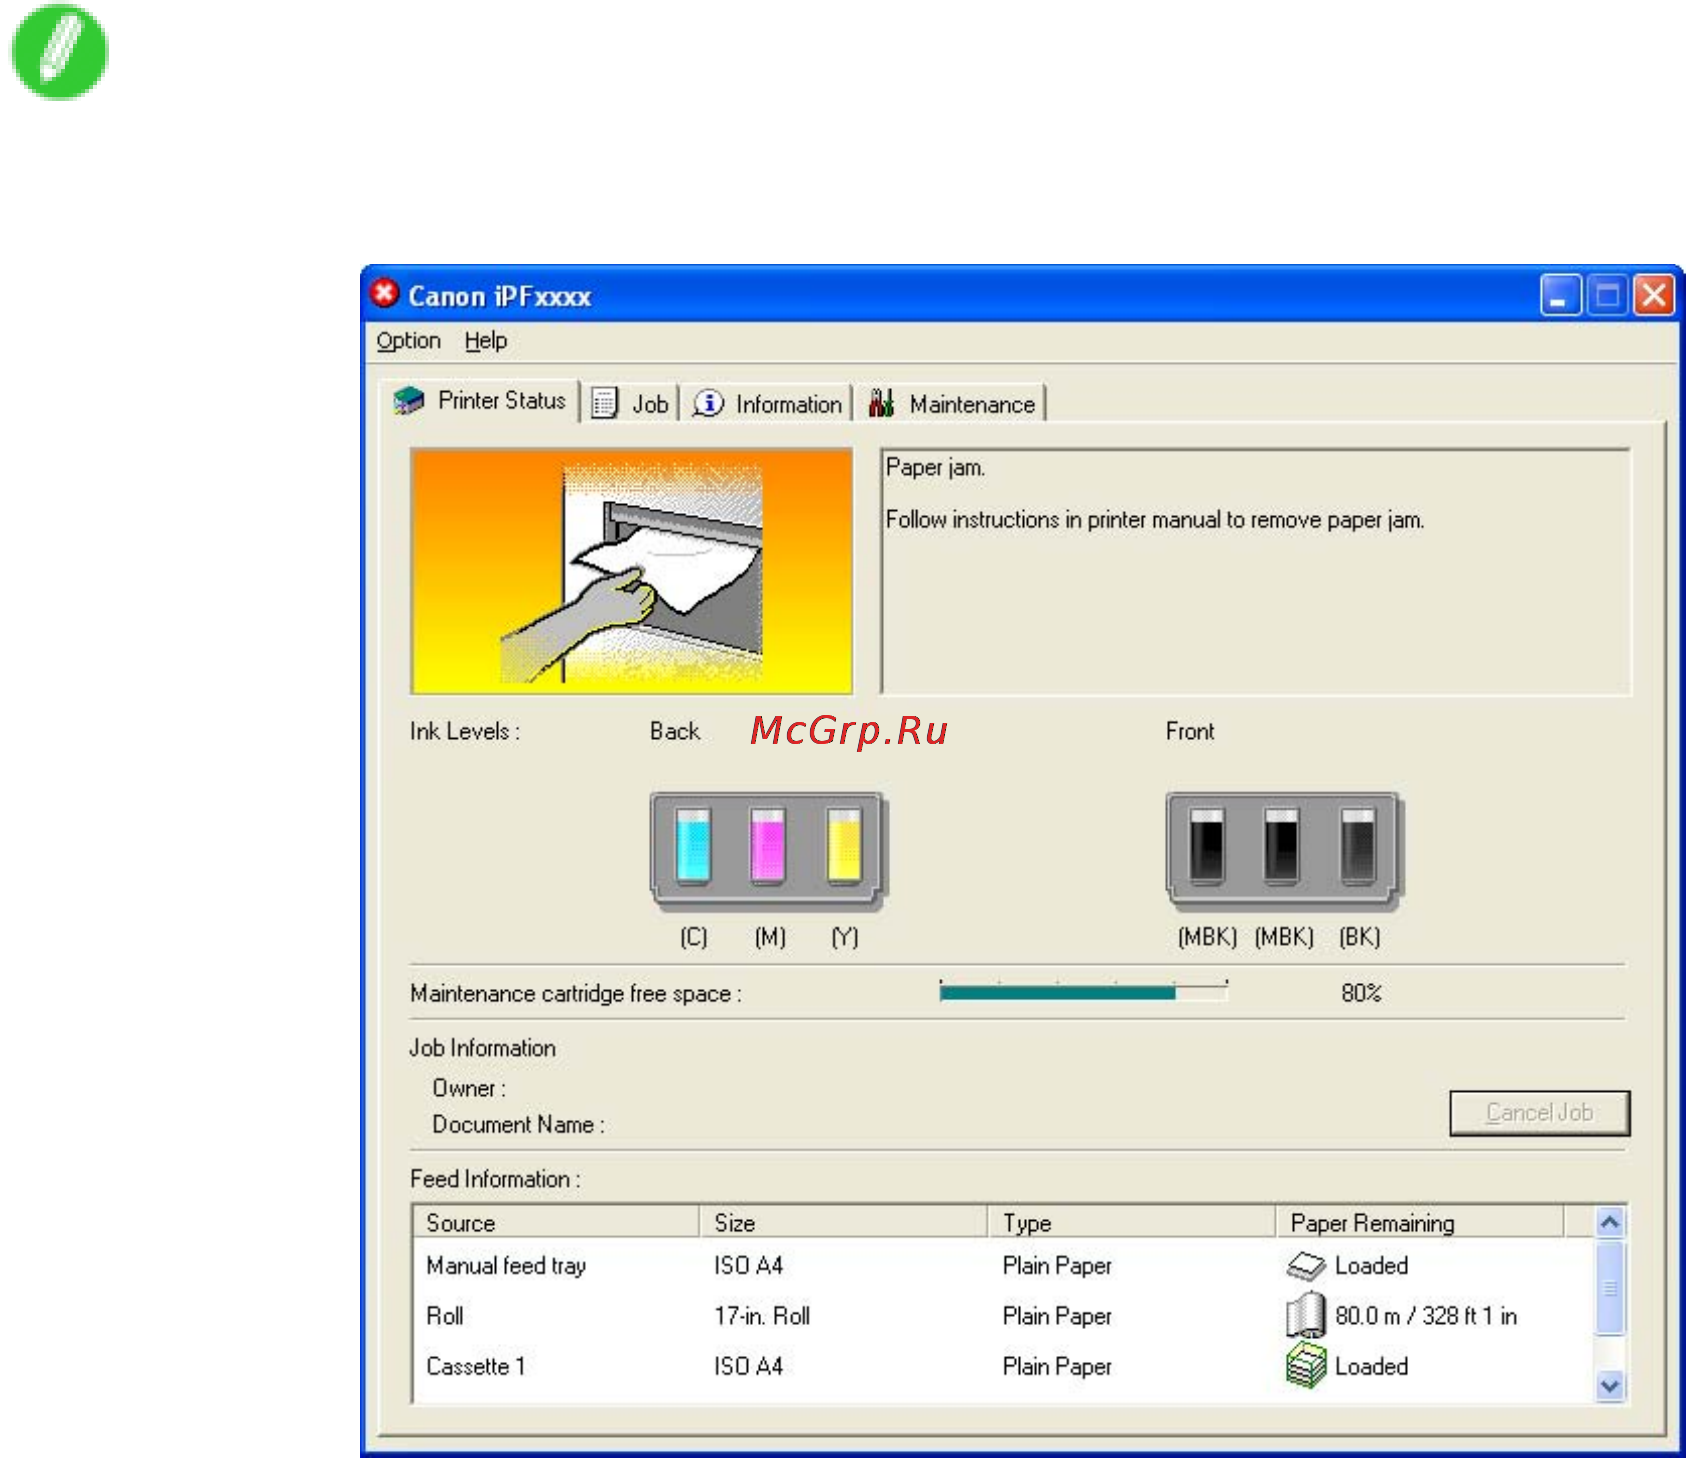Click 'ISO A4' in the Cassette 1 row
This screenshot has height=1458, width=1686.
(x=748, y=1366)
